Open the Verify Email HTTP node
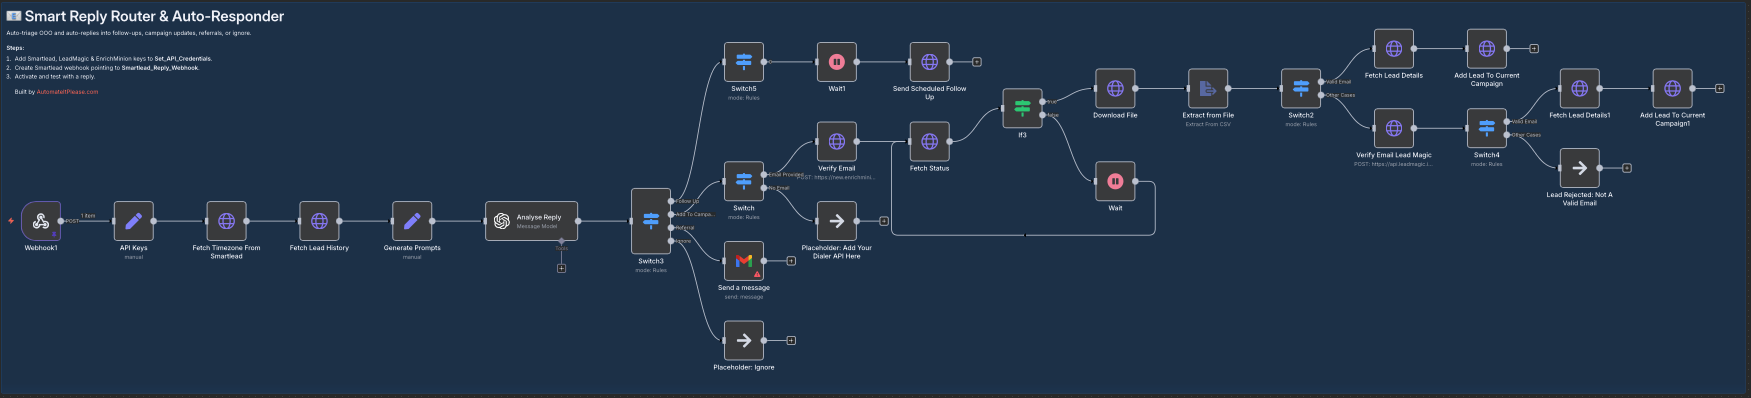 tap(837, 141)
